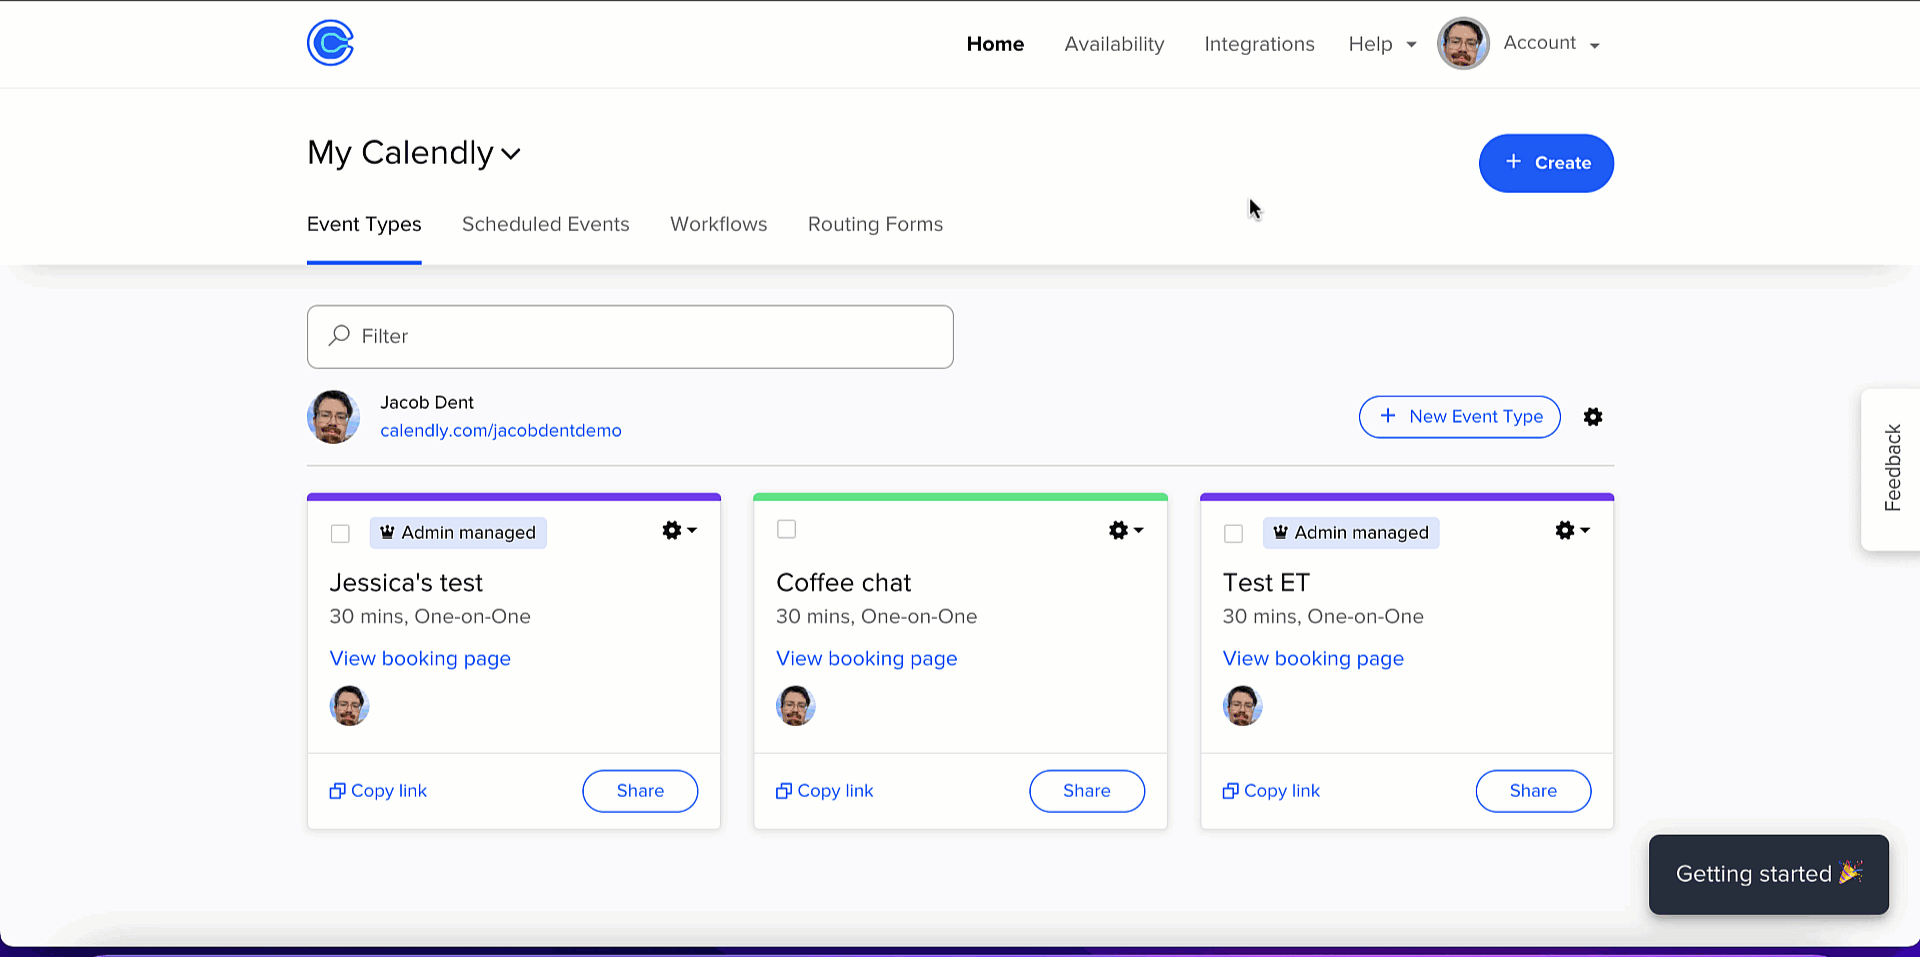Expand the Help dropdown menu

click(1382, 44)
